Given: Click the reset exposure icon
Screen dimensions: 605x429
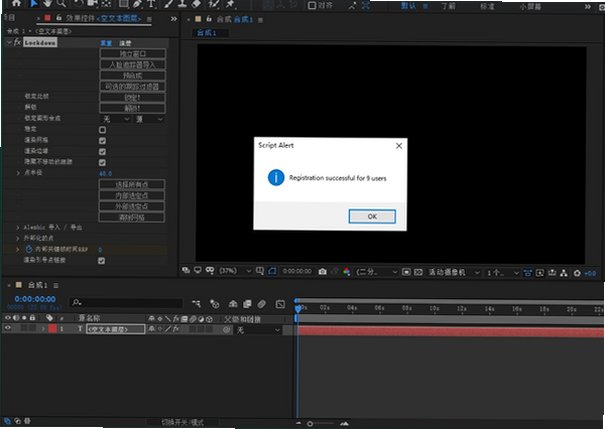Looking at the screenshot, I should (x=577, y=273).
